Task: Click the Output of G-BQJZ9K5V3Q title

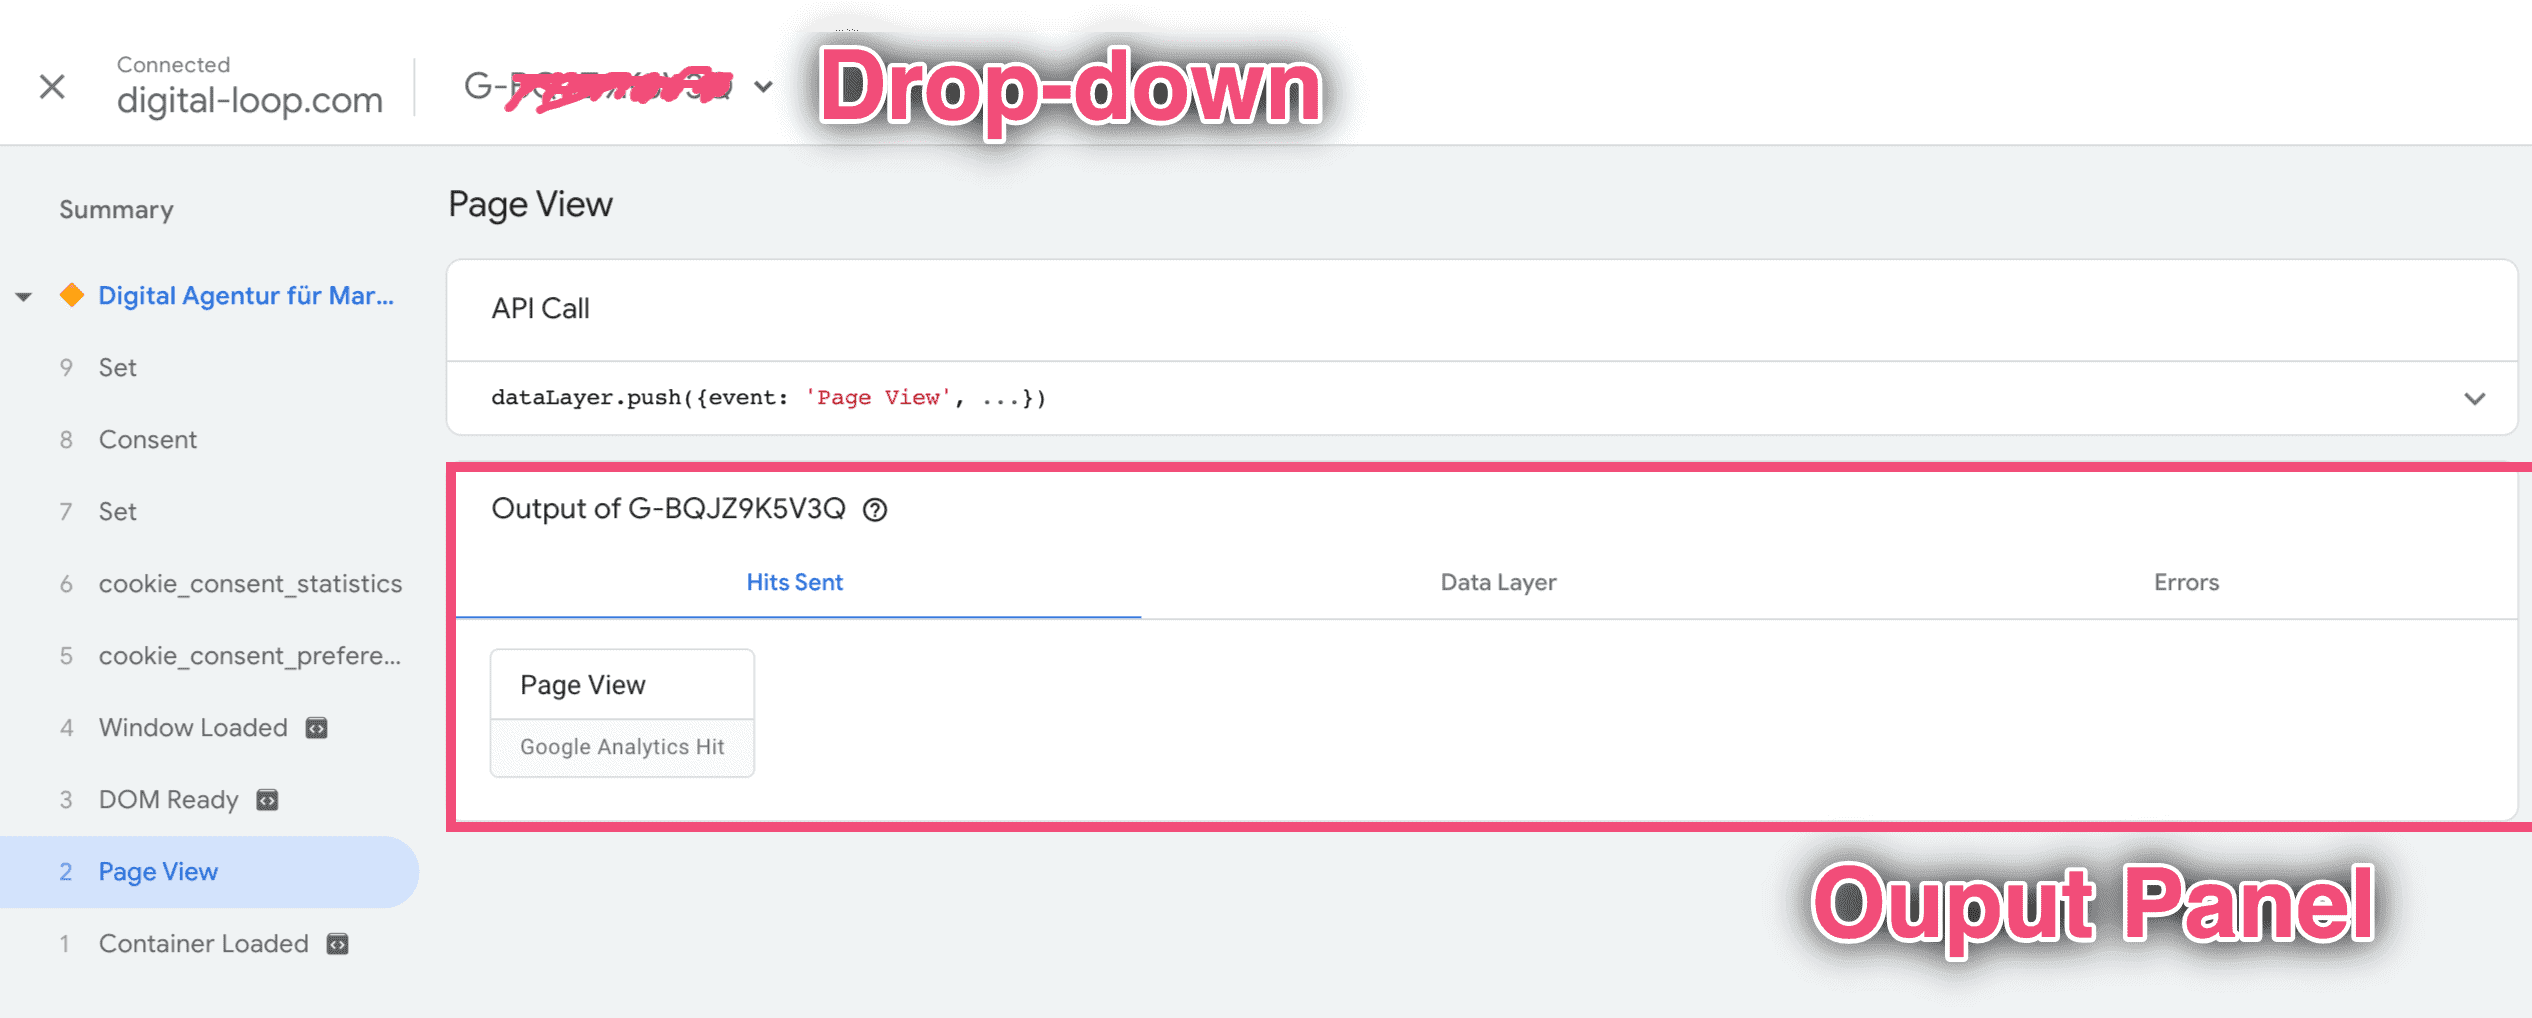Action: [x=668, y=509]
